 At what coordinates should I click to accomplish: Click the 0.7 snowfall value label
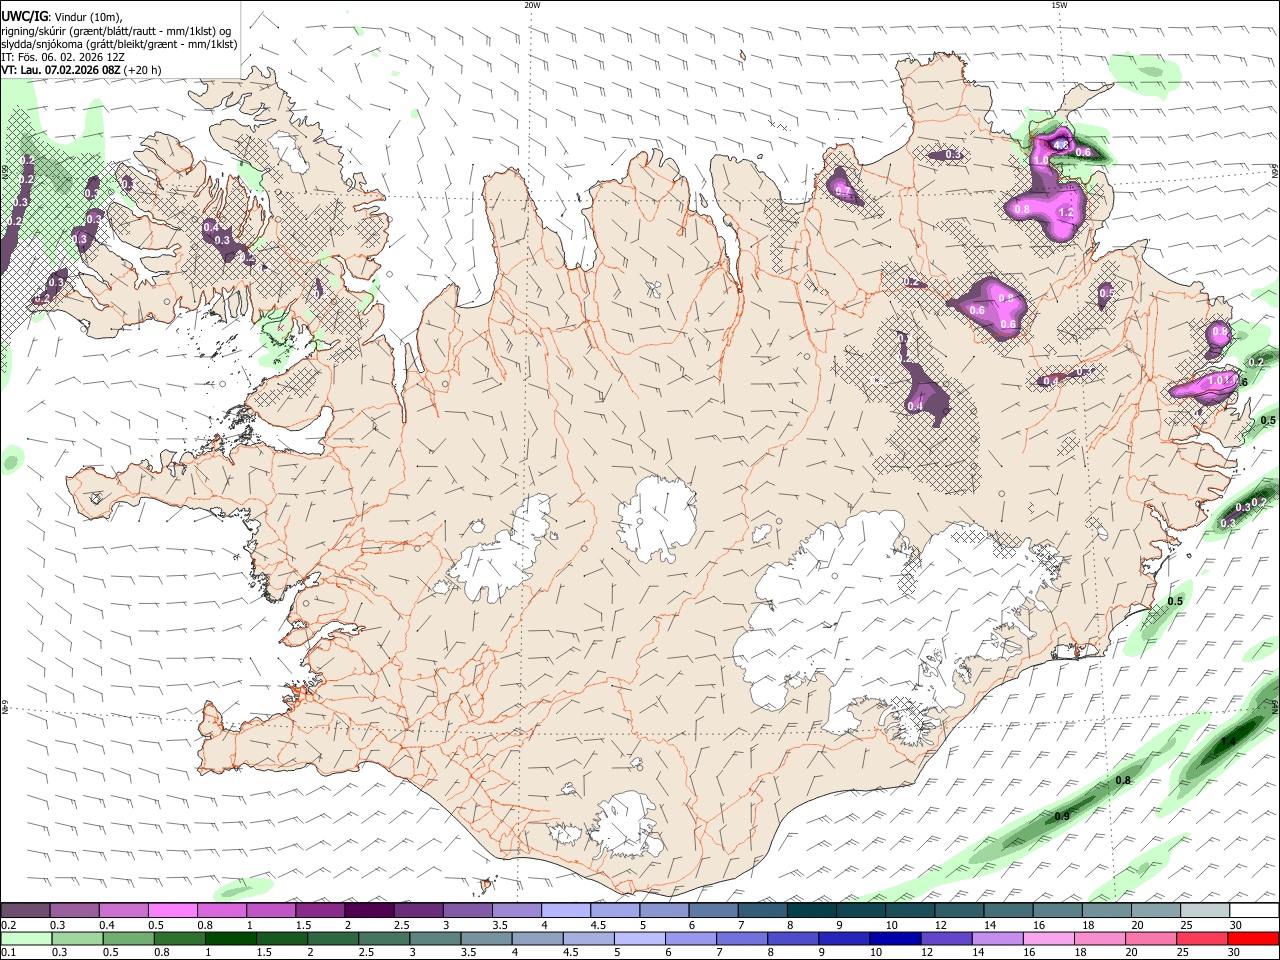click(843, 191)
